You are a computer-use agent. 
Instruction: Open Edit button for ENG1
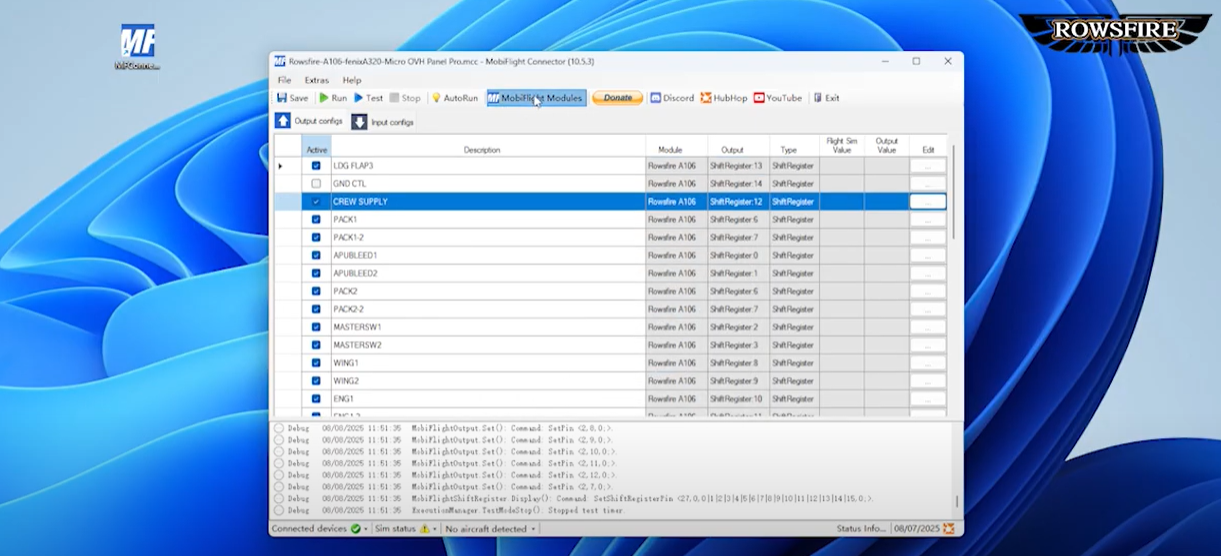928,400
